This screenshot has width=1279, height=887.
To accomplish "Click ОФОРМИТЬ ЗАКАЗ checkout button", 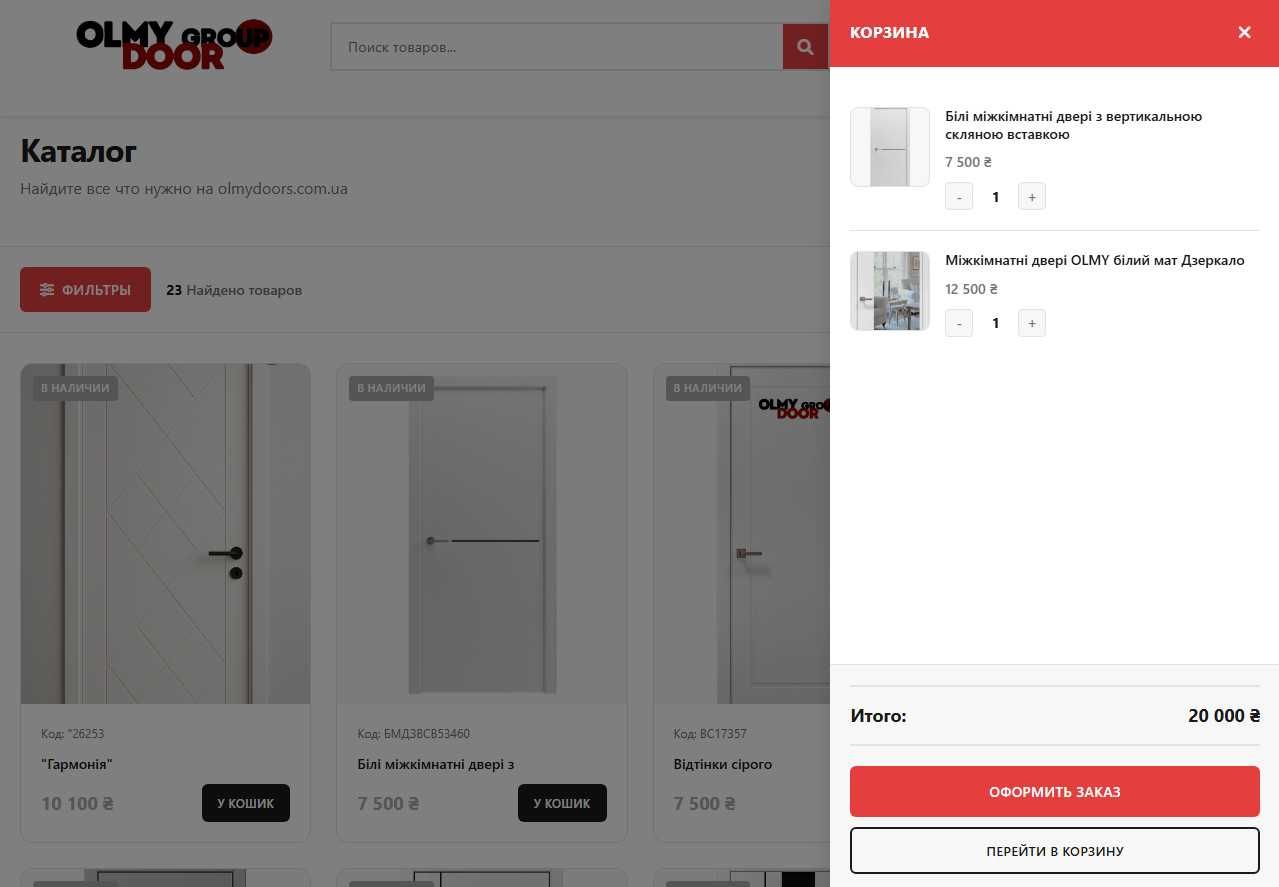I will point(1055,792).
